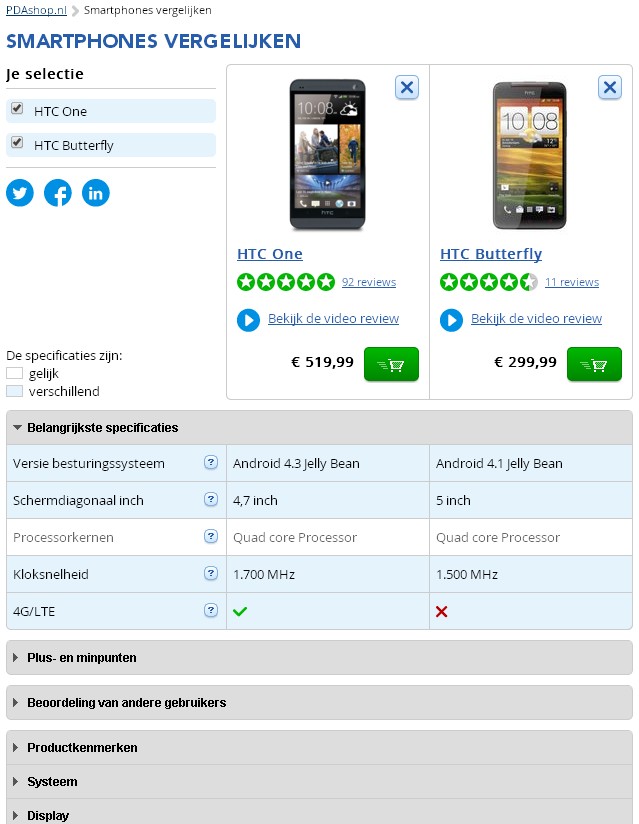This screenshot has width=639, height=824.
Task: Play HTC One video review icon
Action: point(248,320)
